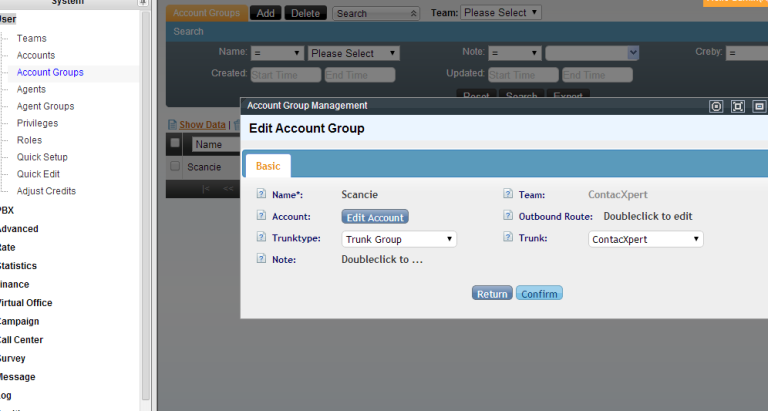Click the help icon next to Note
768x411 pixels.
tap(261, 260)
